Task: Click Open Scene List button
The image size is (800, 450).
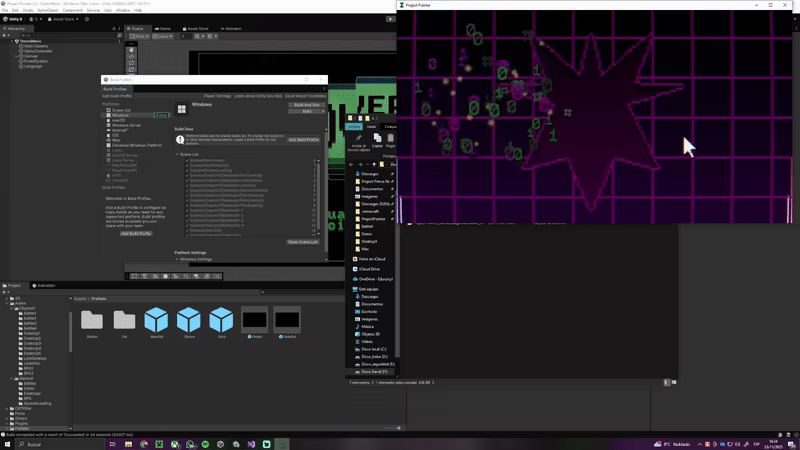Action: (303, 242)
